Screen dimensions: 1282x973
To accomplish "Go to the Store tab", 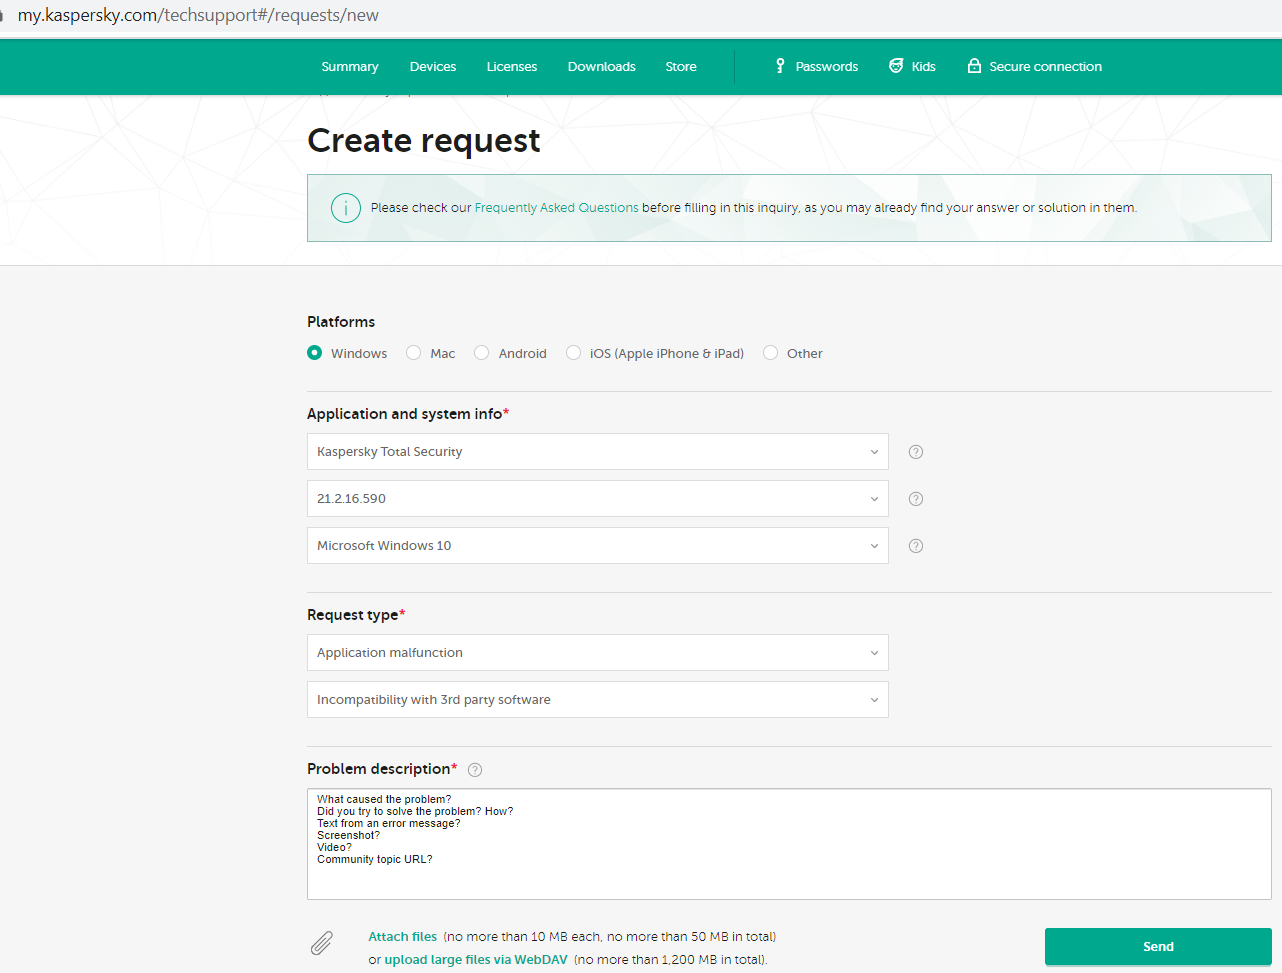I will [681, 67].
